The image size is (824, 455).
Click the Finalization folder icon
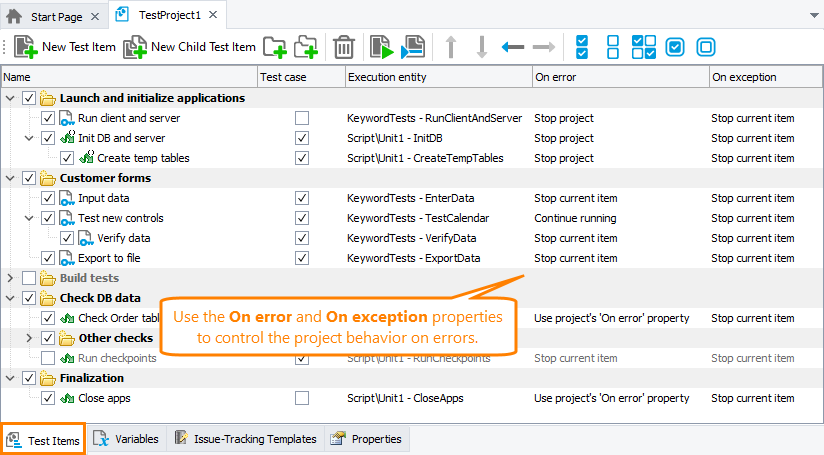tap(48, 378)
